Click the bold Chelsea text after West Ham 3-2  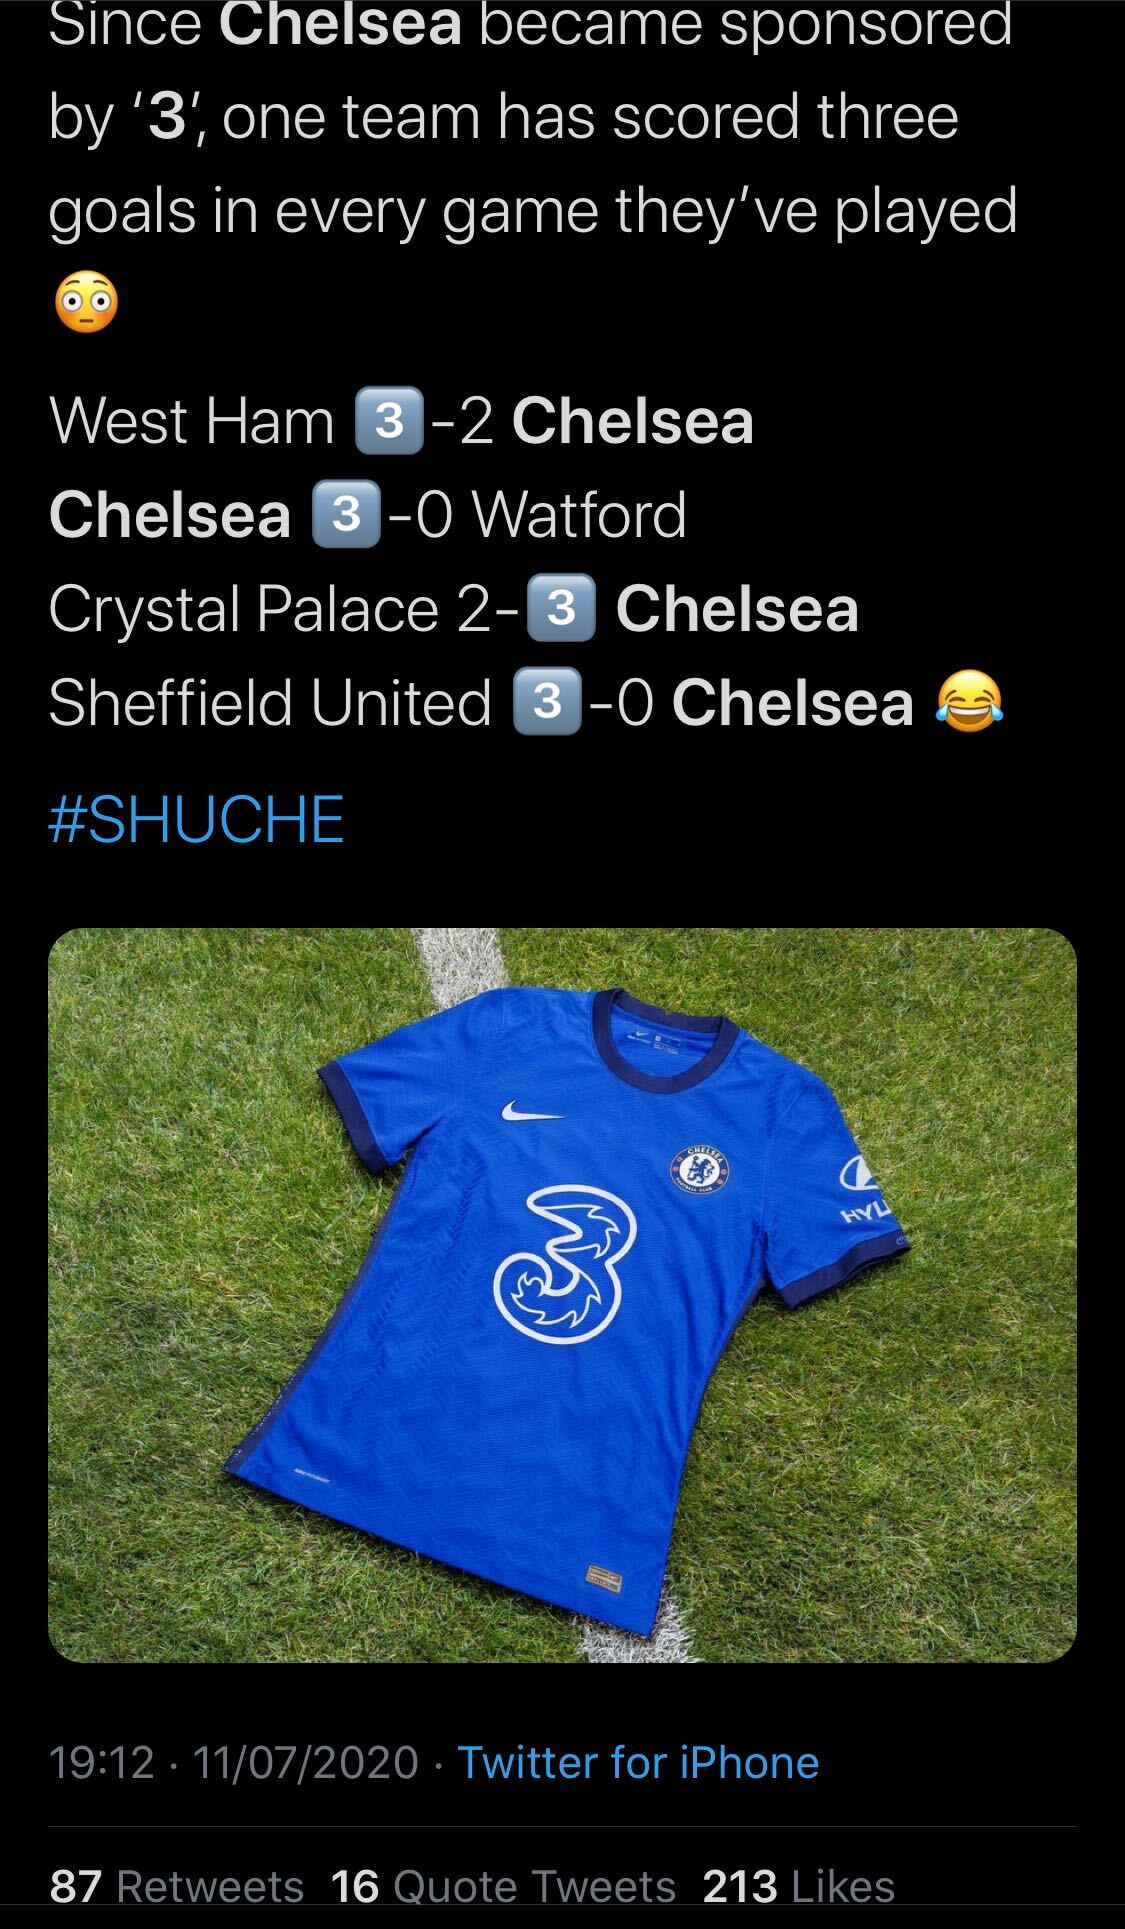(x=633, y=421)
